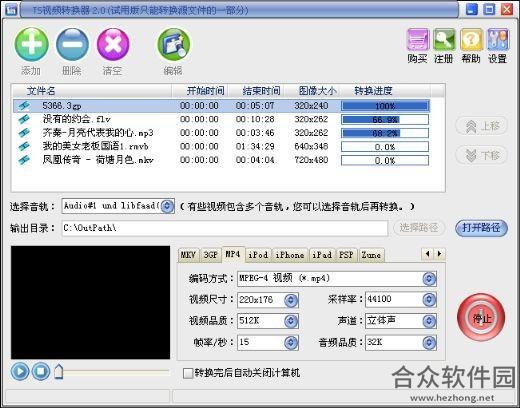Stop the preview playback
520x408 pixels.
tap(41, 371)
